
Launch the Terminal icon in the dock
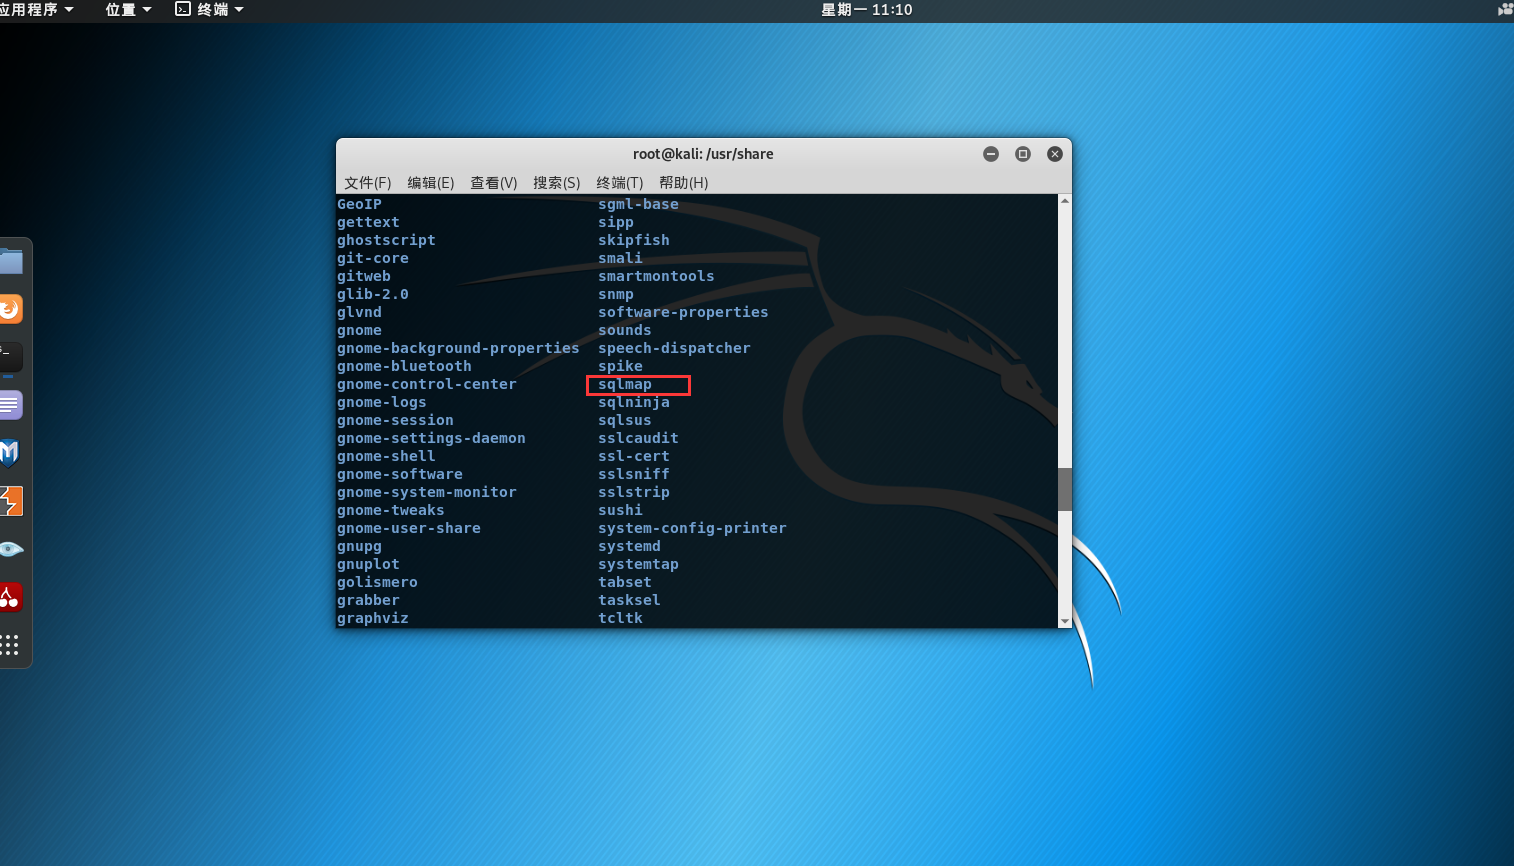tap(10, 356)
